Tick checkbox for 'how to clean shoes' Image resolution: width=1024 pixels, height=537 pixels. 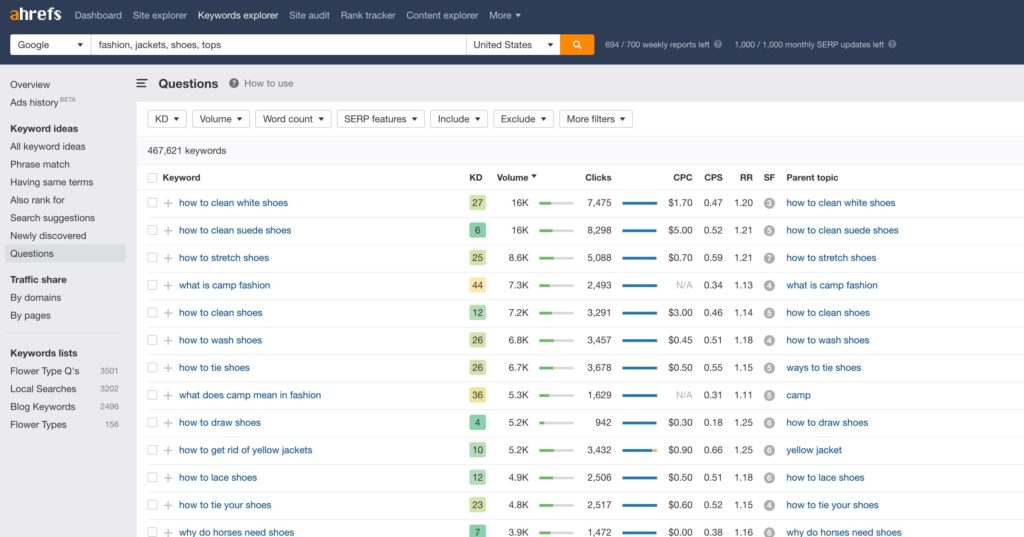point(152,312)
